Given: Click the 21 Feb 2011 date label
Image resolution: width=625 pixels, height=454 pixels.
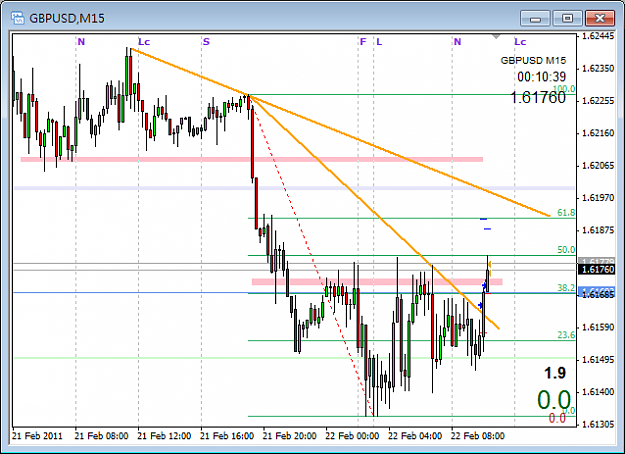Looking at the screenshot, I should tap(37, 436).
